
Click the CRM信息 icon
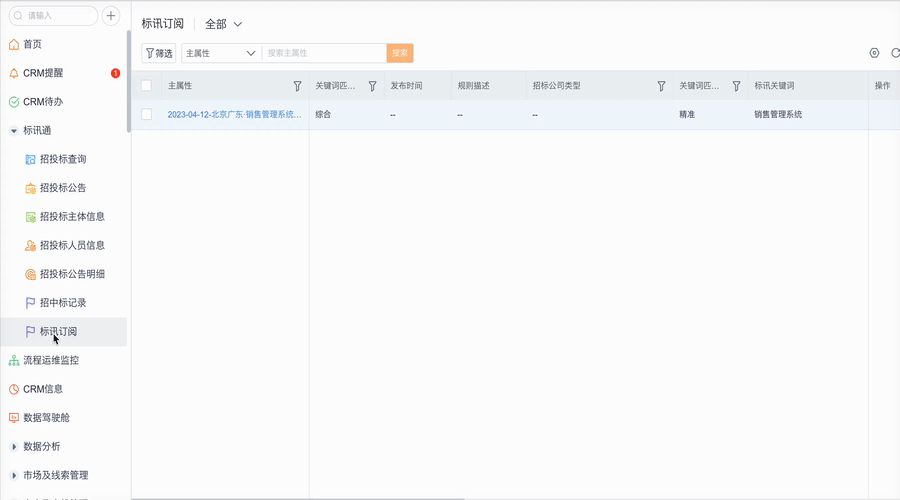(x=14, y=389)
